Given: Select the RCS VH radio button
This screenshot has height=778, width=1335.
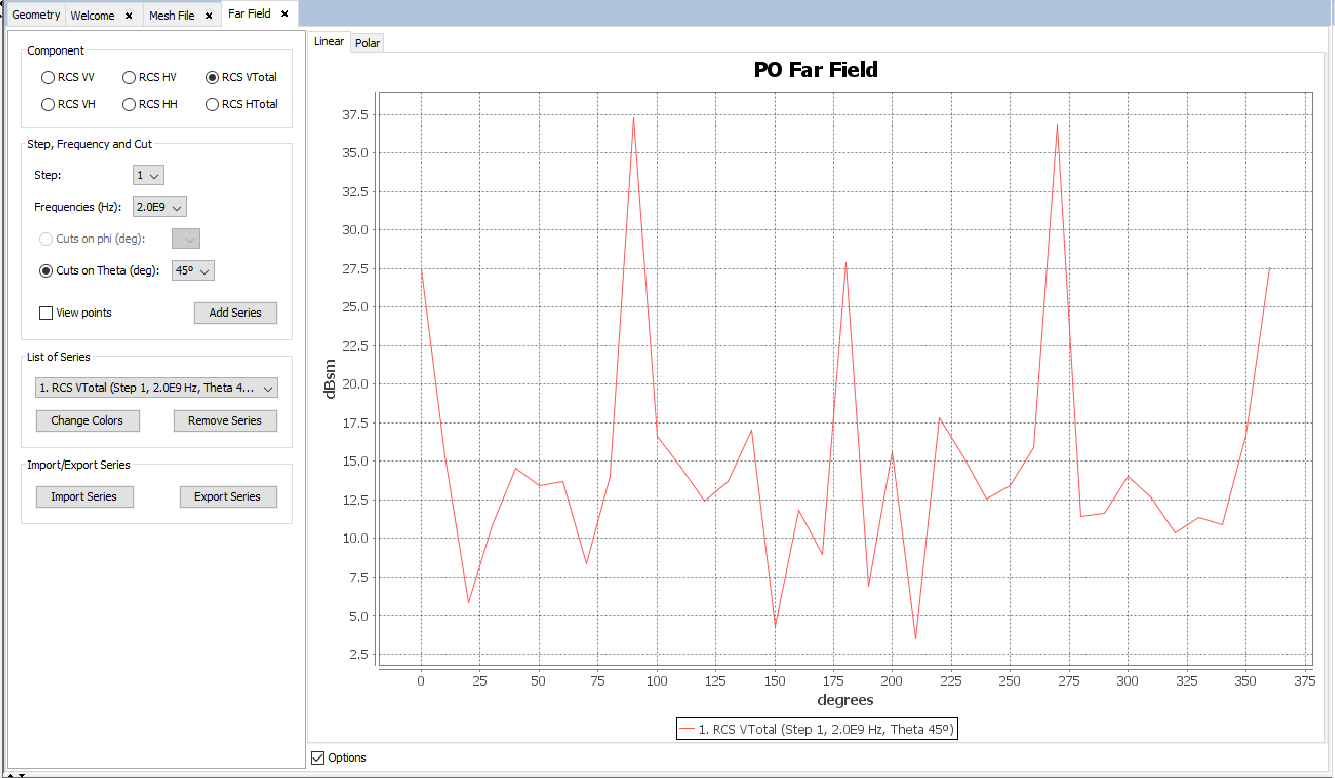Looking at the screenshot, I should tap(47, 104).
